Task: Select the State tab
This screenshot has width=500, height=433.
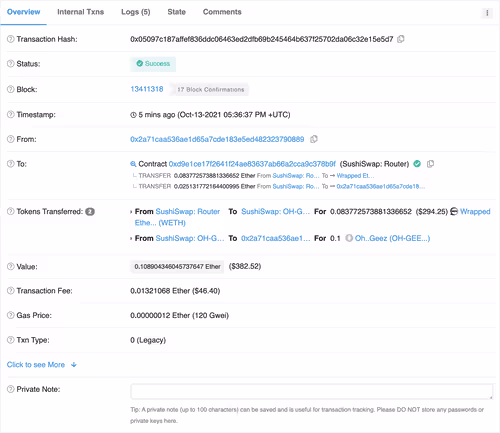Action: coord(177,12)
